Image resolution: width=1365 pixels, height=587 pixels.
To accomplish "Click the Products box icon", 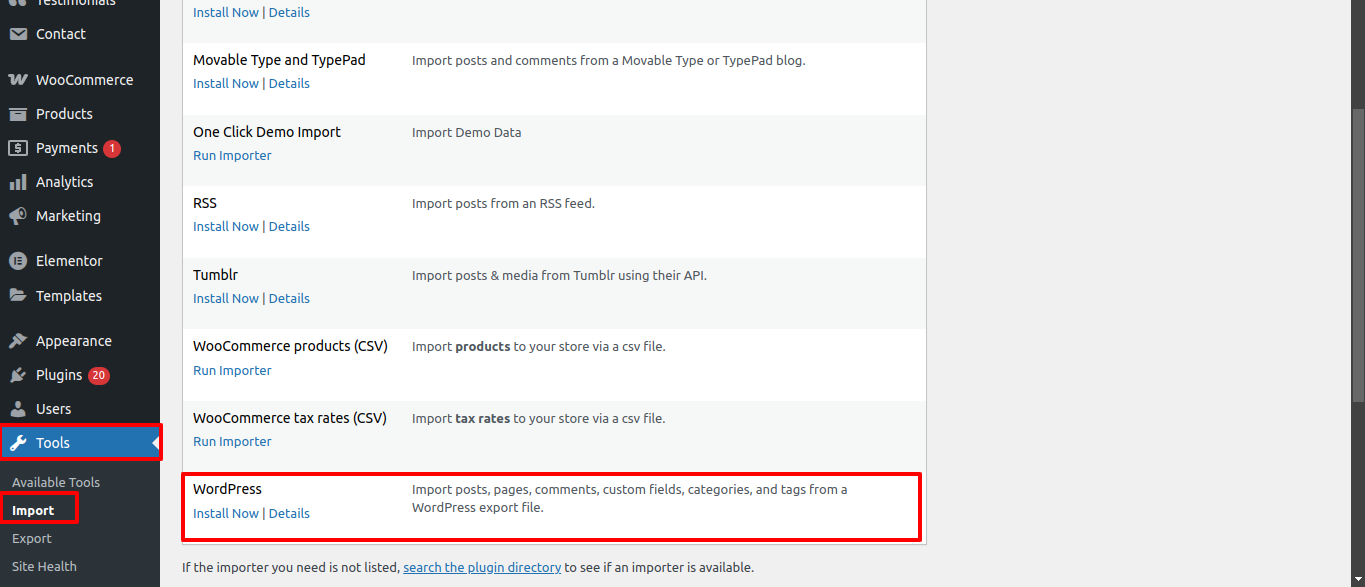I will (x=17, y=114).
